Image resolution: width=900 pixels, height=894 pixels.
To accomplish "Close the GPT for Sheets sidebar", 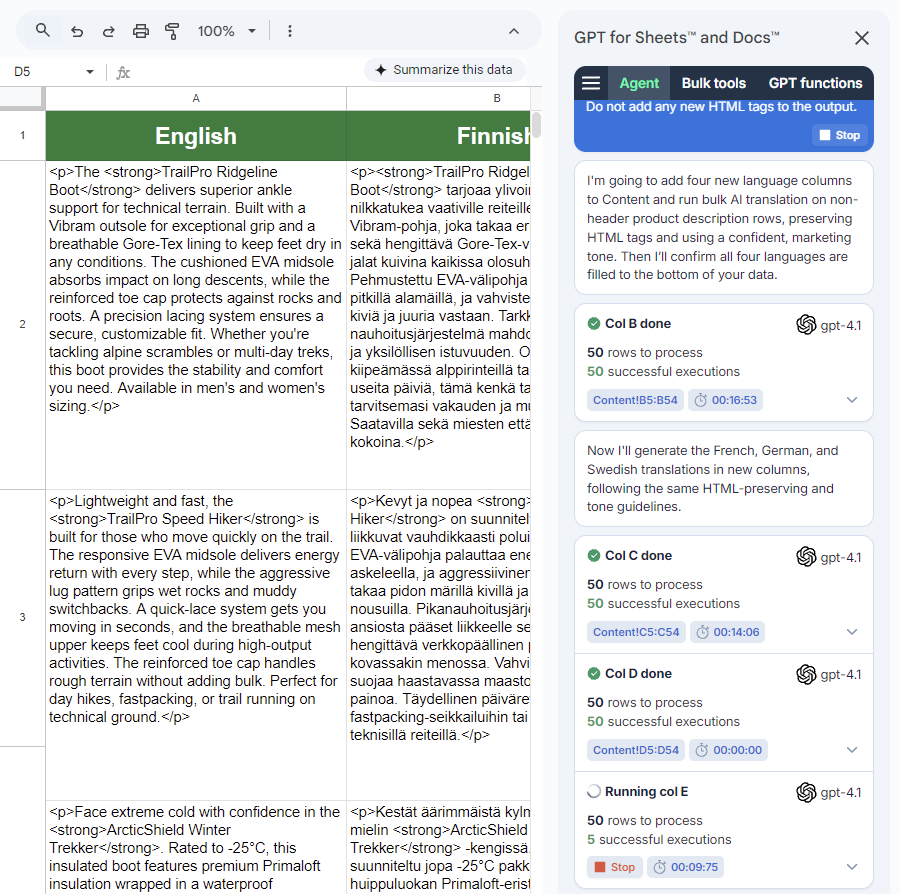I will click(861, 38).
